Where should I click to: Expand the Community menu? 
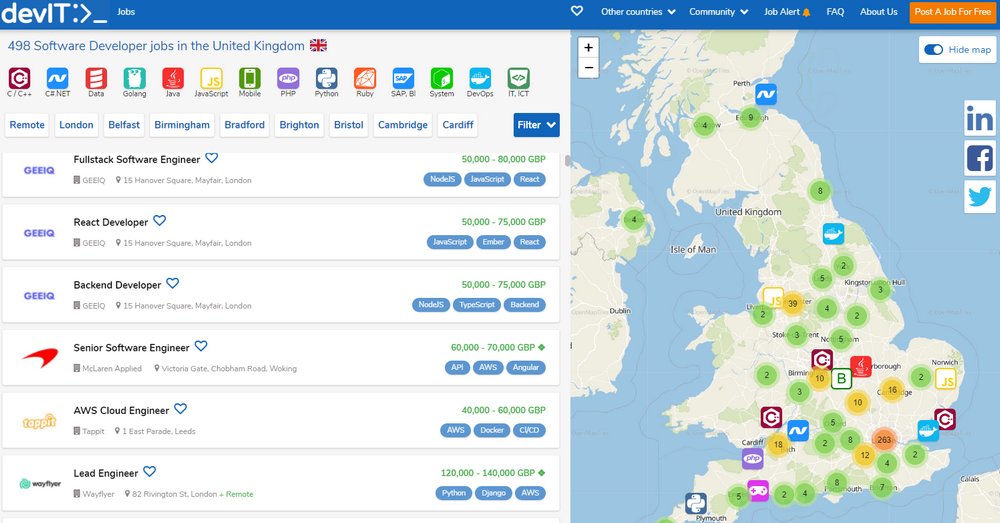(719, 11)
